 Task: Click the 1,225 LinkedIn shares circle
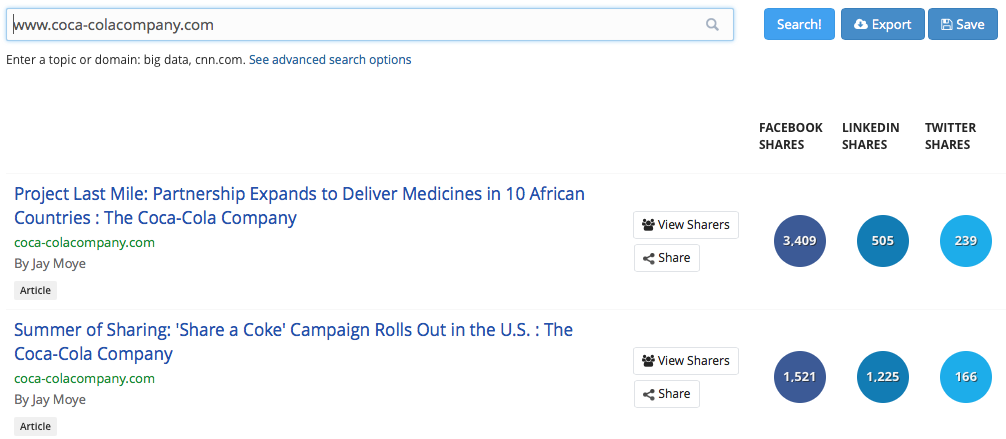pyautogui.click(x=883, y=377)
